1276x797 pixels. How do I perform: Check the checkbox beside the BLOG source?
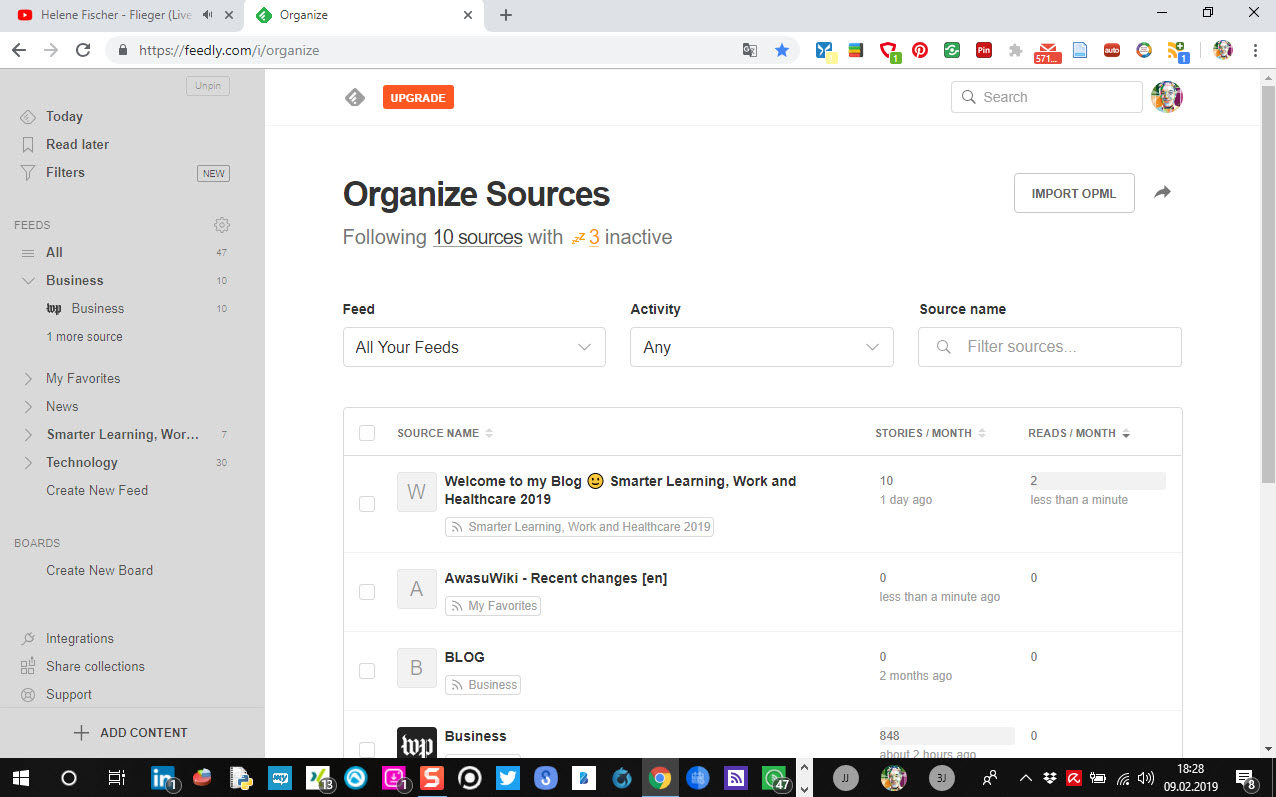click(x=367, y=670)
